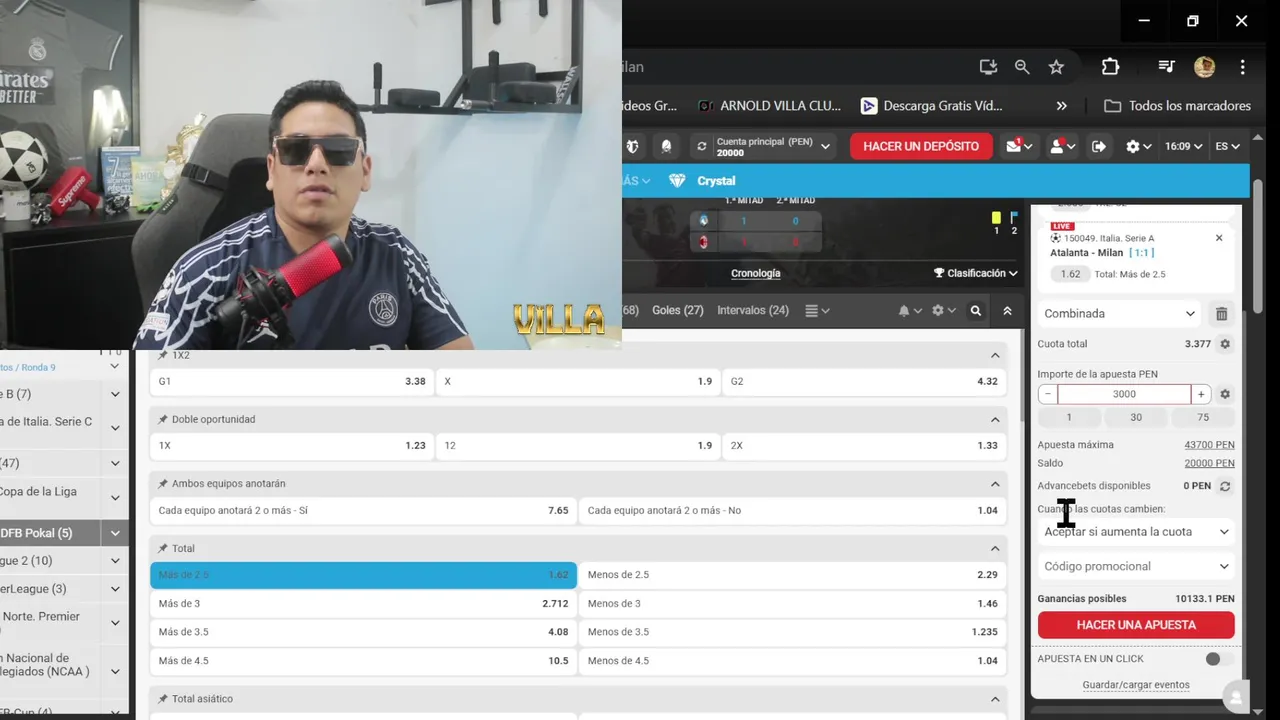The width and height of the screenshot is (1280, 720).
Task: Increase the stake with the plus button
Action: pos(1201,395)
